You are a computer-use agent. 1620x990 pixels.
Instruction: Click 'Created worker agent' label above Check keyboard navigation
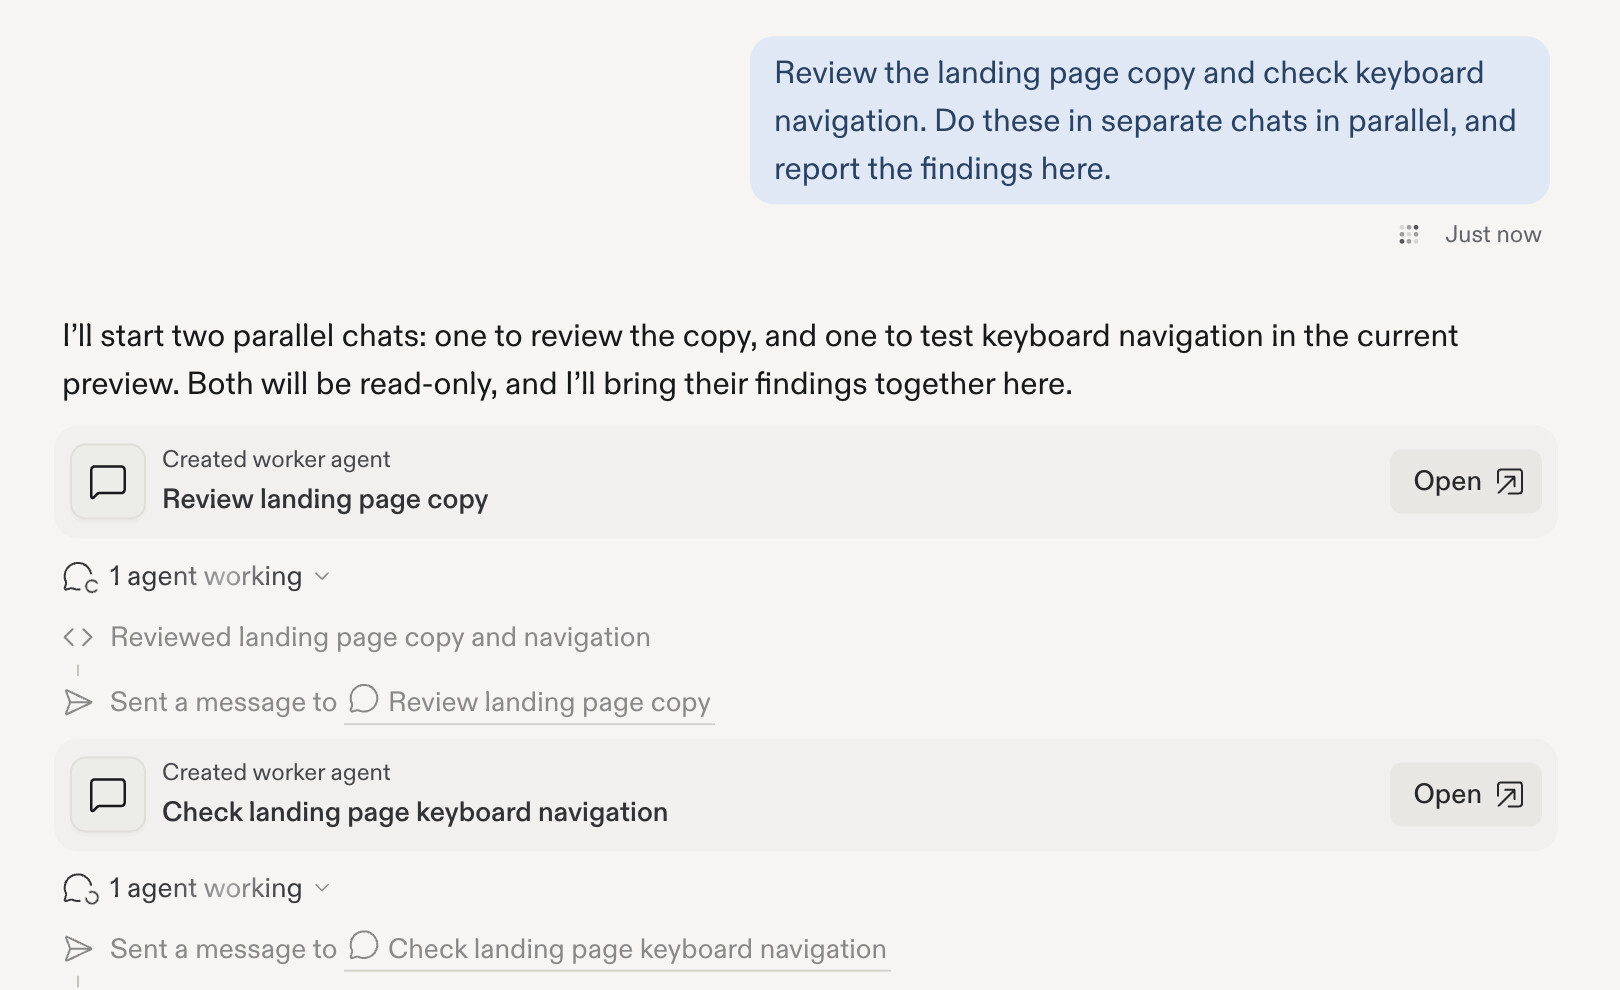tap(276, 772)
